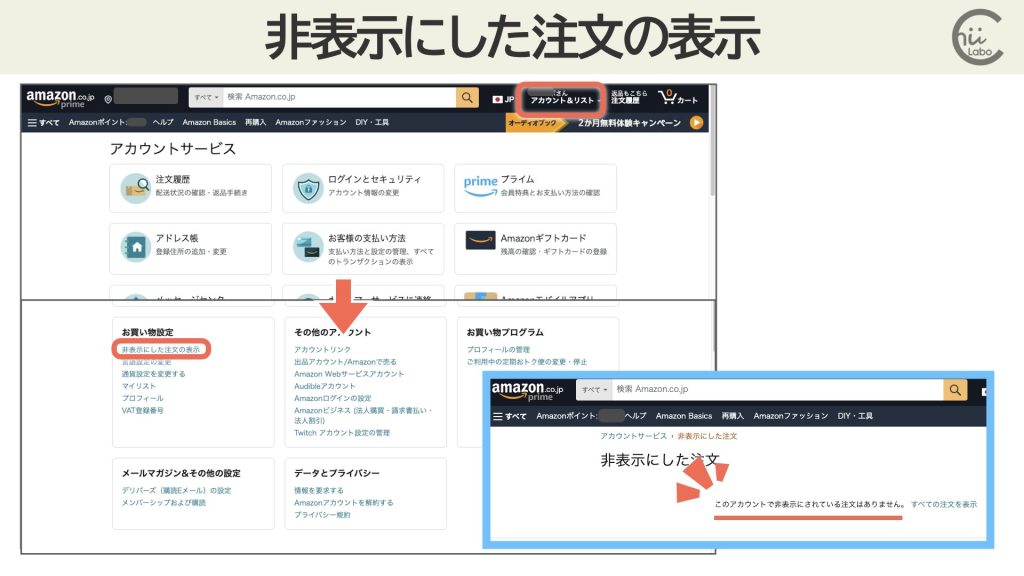Click デリバーズ (購読Eメール) の設定 link
Viewport: 1024px width, 576px height.
pyautogui.click(x=176, y=490)
